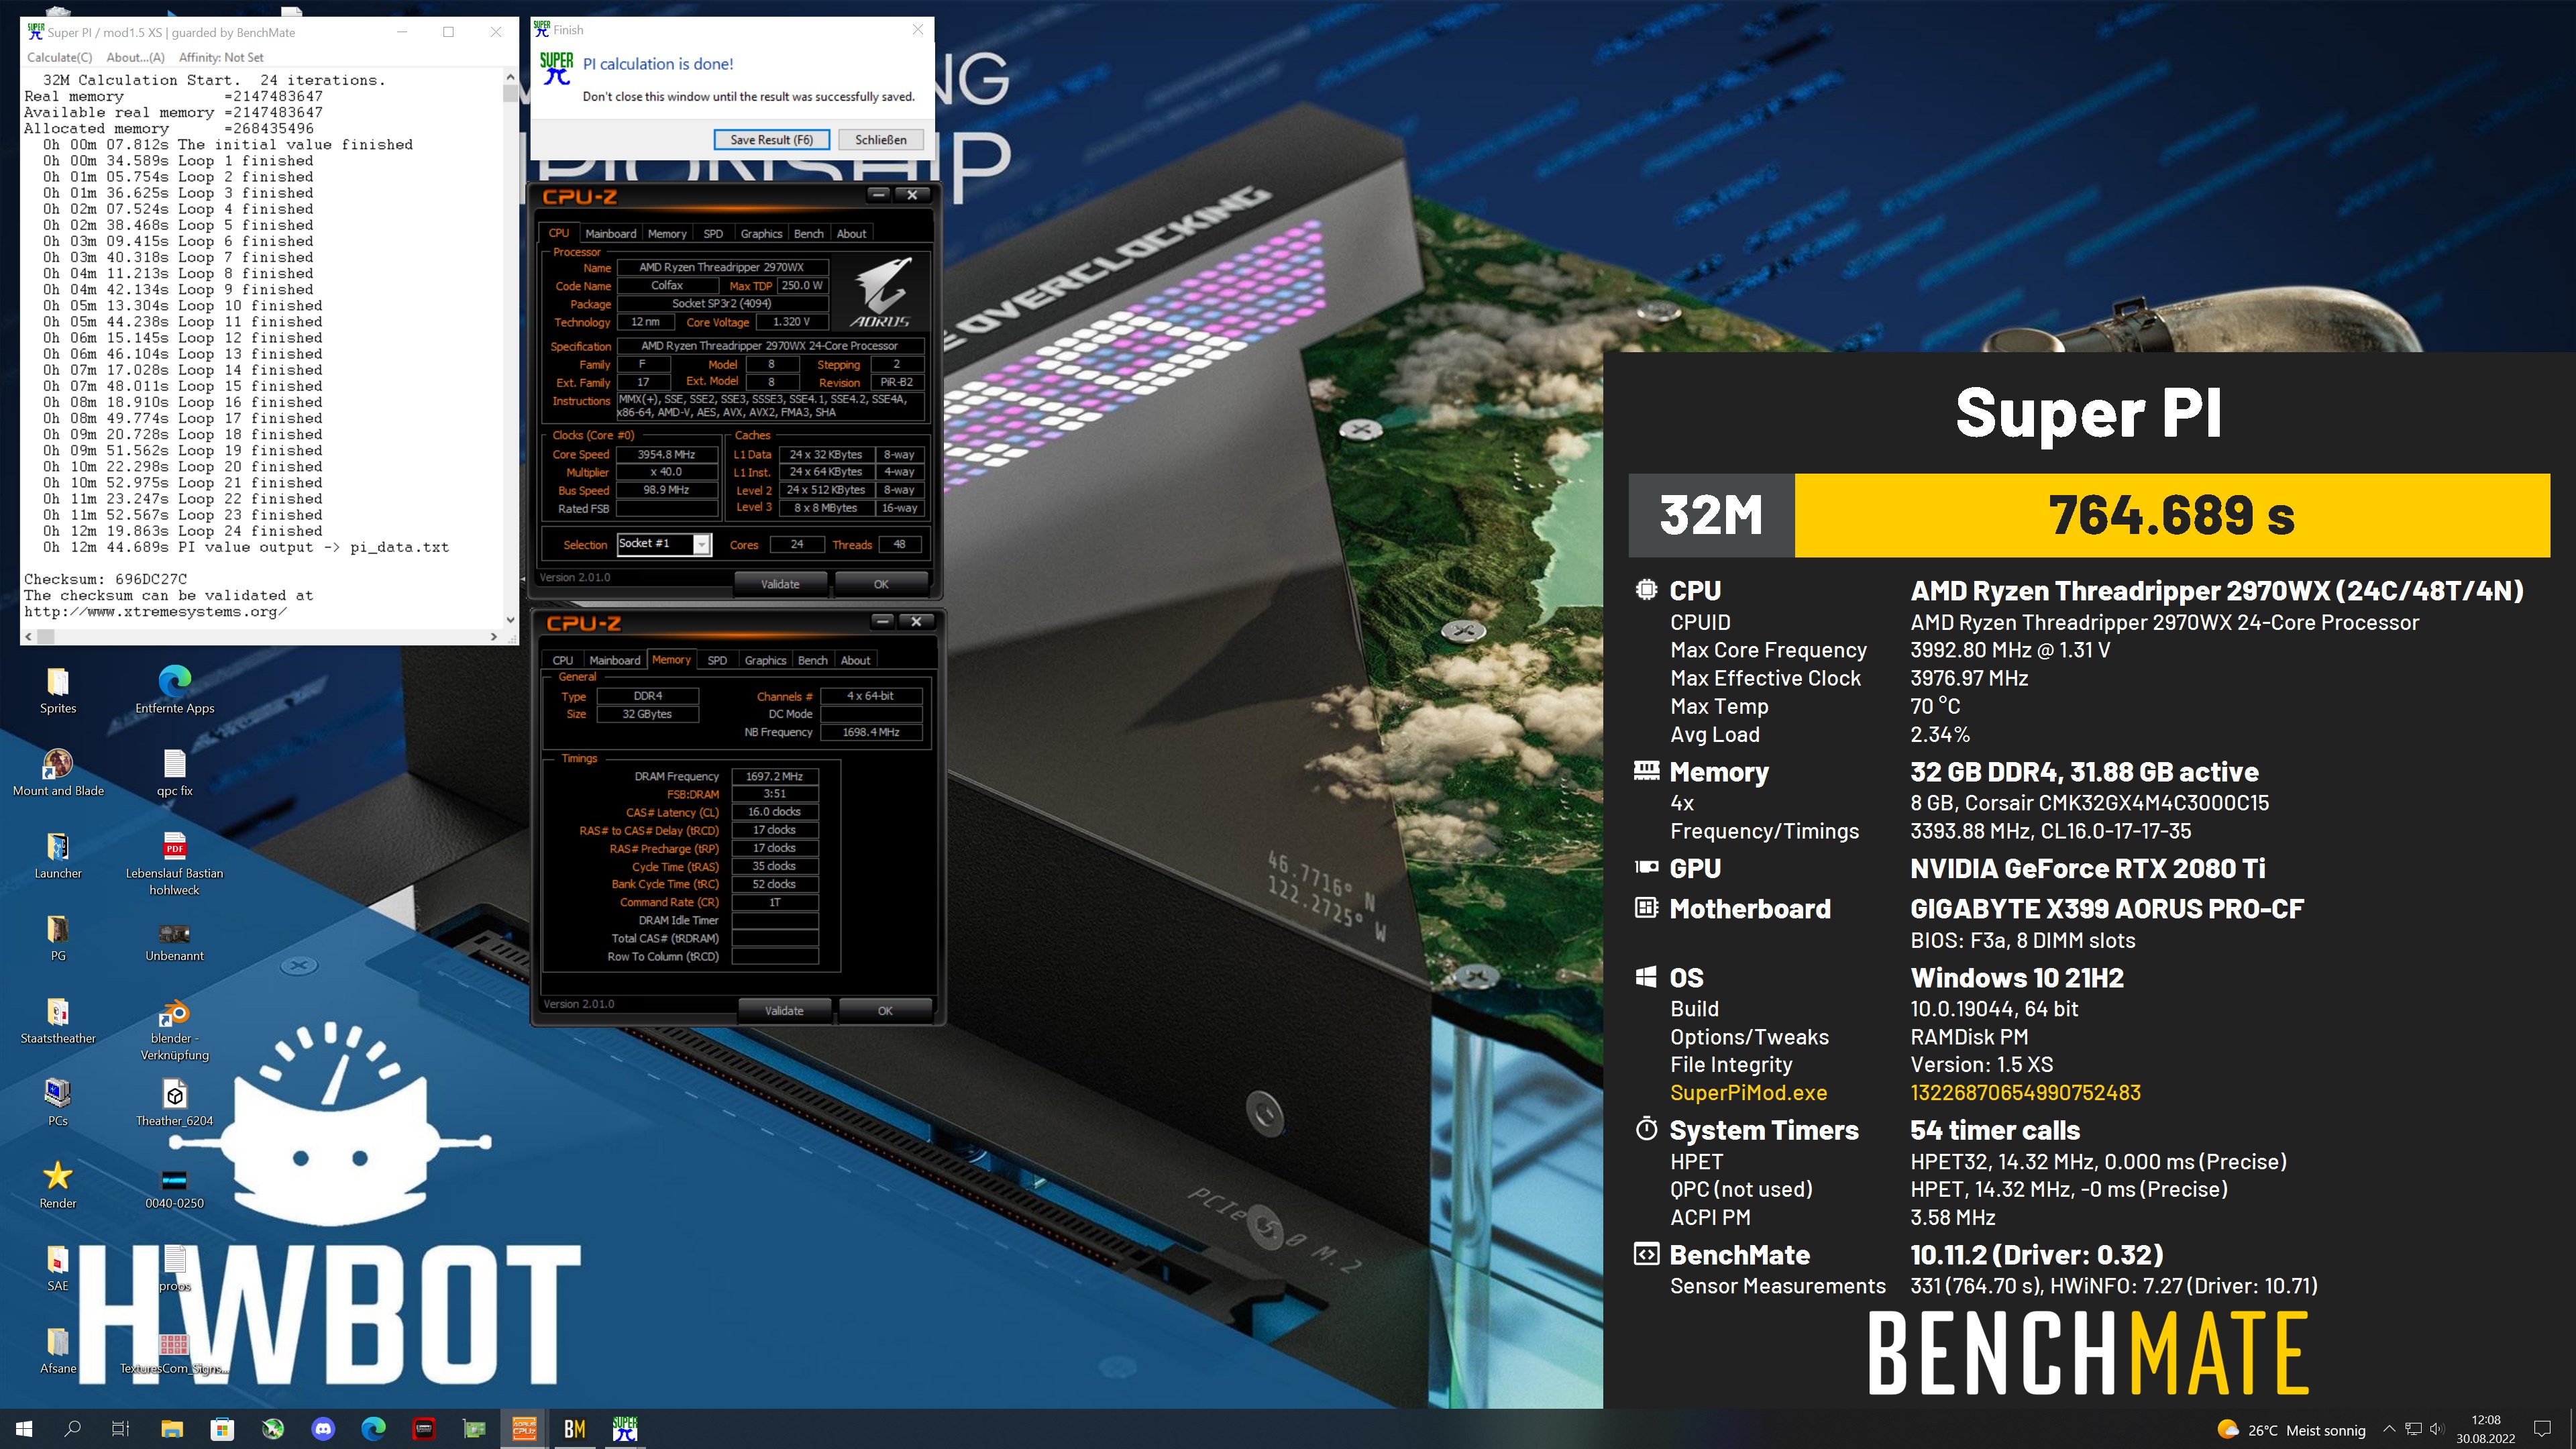Click the DRAM Frequency 1697.2 MHz value
This screenshot has width=2576, height=1449.
pyautogui.click(x=775, y=776)
